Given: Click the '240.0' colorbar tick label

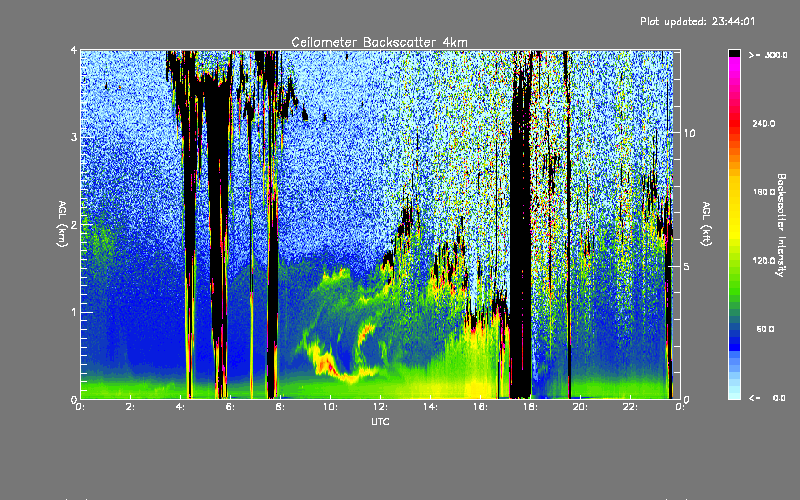Looking at the screenshot, I should (764, 124).
